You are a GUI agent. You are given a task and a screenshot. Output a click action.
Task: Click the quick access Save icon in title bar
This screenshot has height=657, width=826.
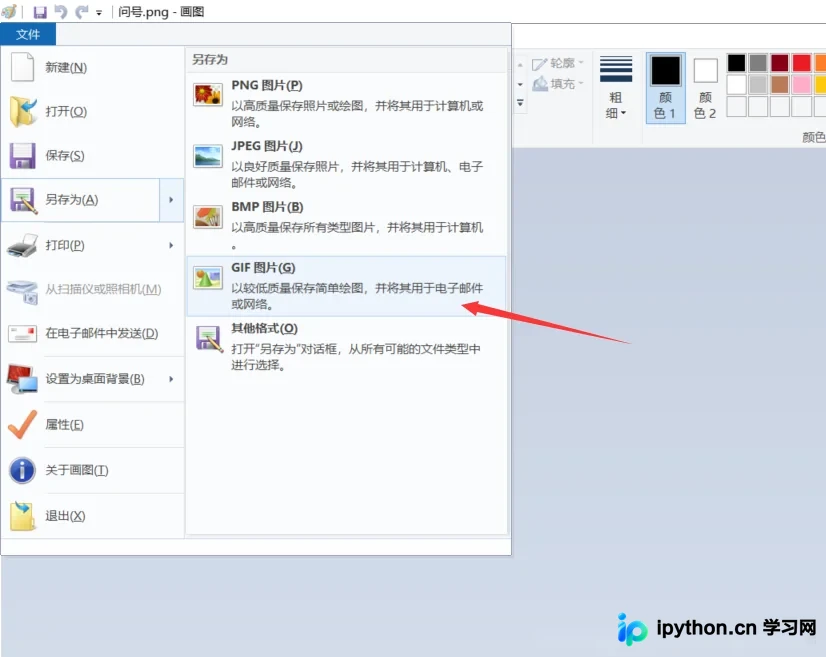click(x=40, y=12)
